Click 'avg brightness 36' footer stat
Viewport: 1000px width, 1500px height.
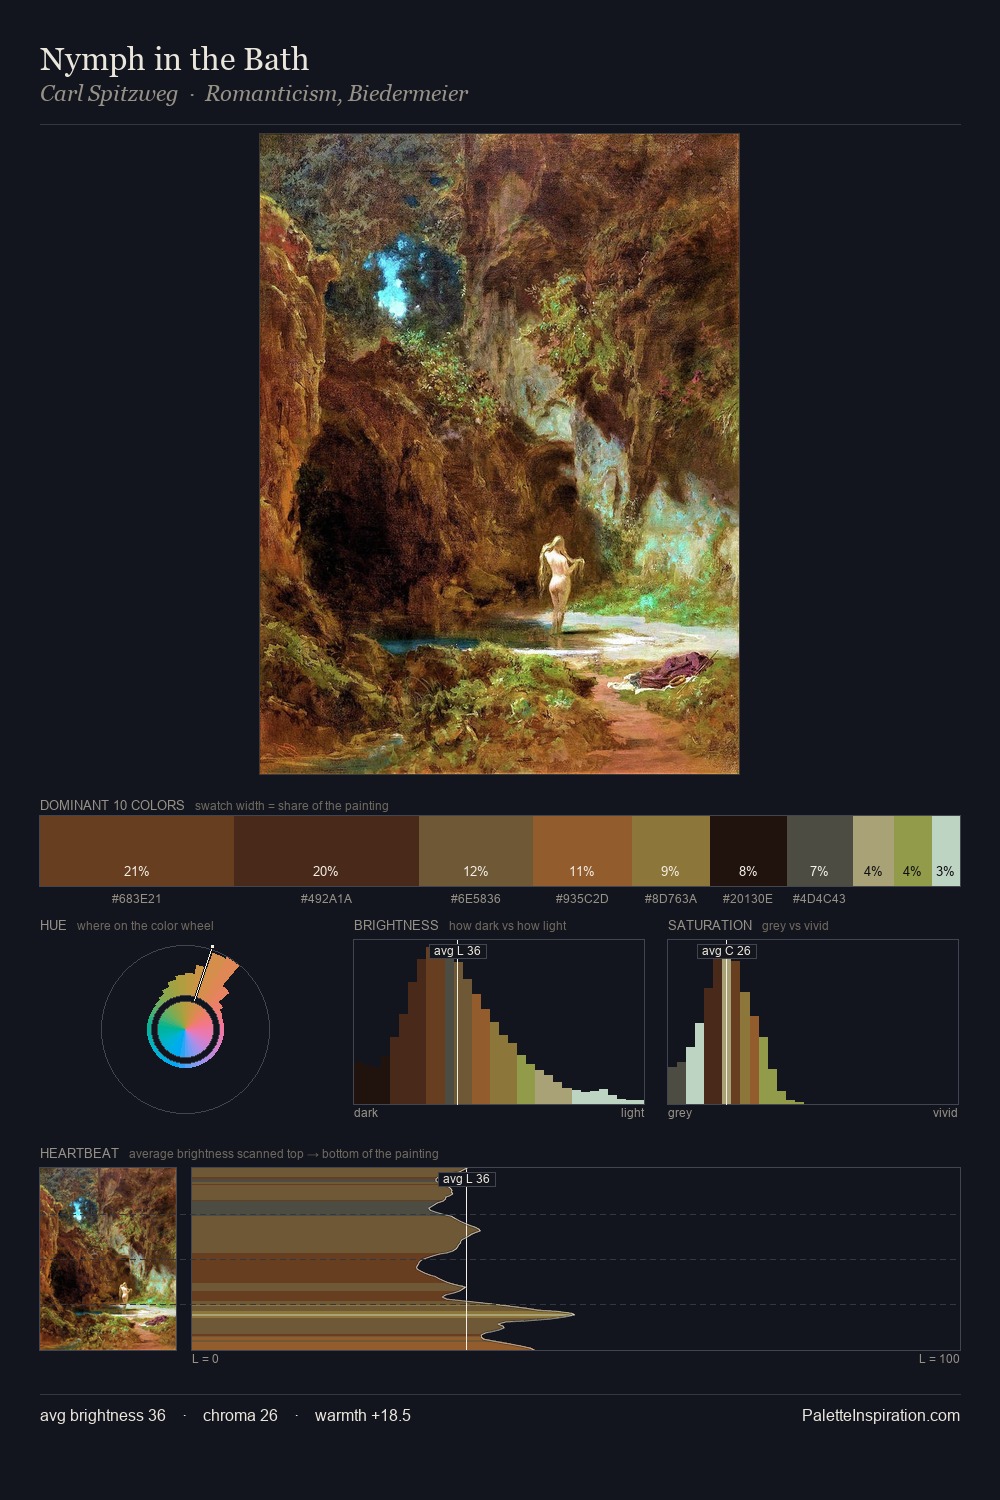[x=103, y=1415]
